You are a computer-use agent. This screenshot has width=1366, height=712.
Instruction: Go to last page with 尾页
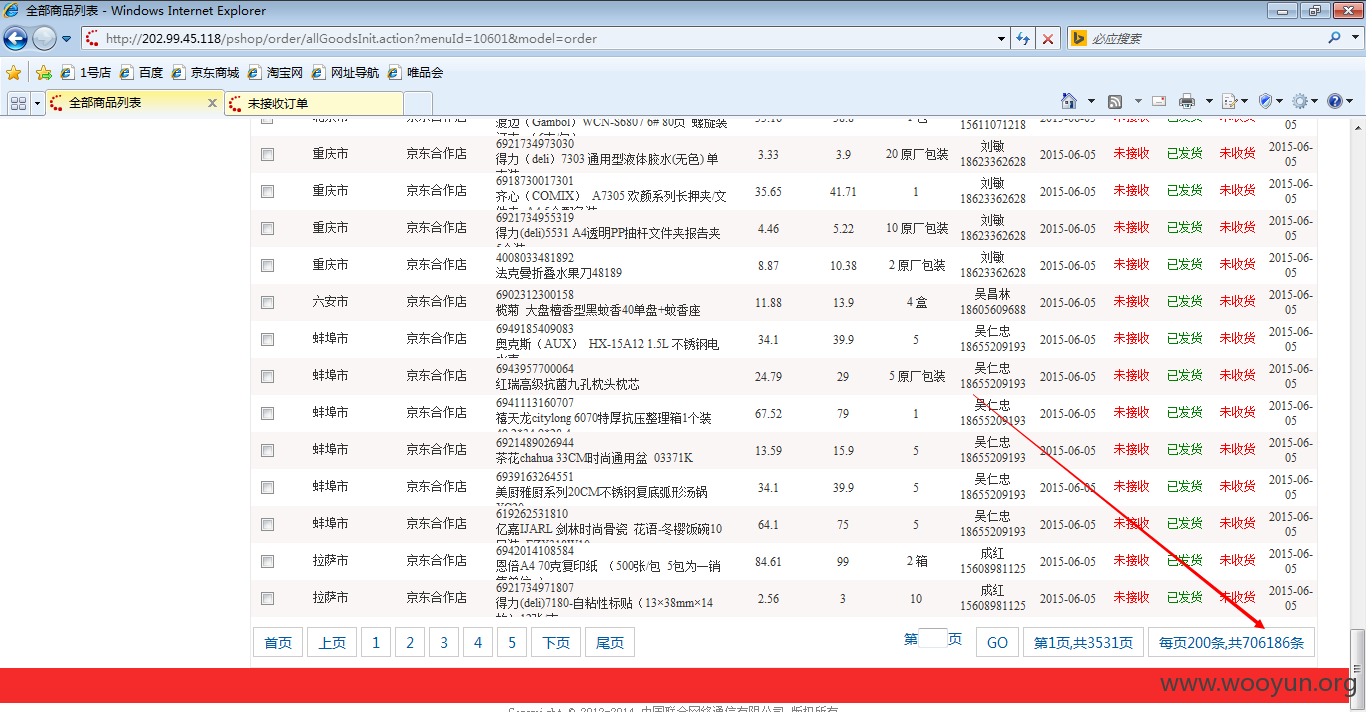[610, 643]
